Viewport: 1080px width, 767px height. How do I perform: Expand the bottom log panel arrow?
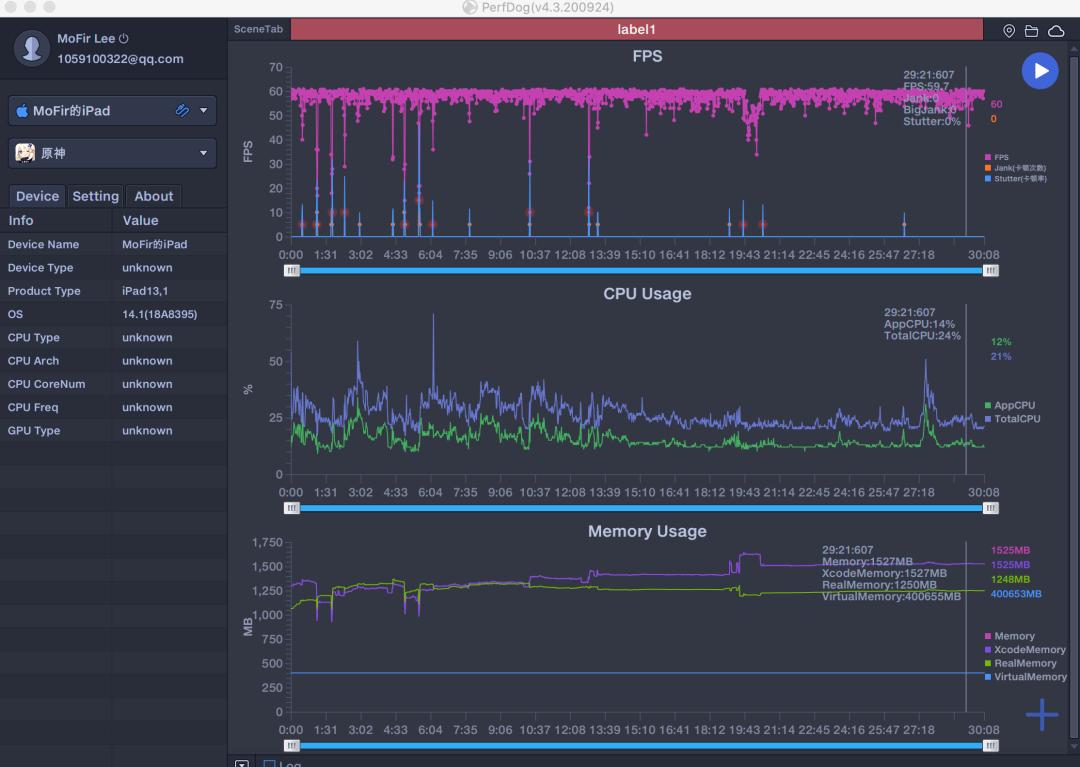point(241,764)
